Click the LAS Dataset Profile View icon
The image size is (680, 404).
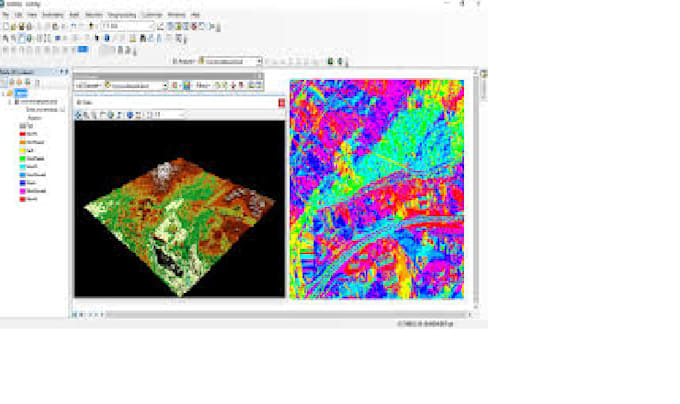[x=258, y=86]
